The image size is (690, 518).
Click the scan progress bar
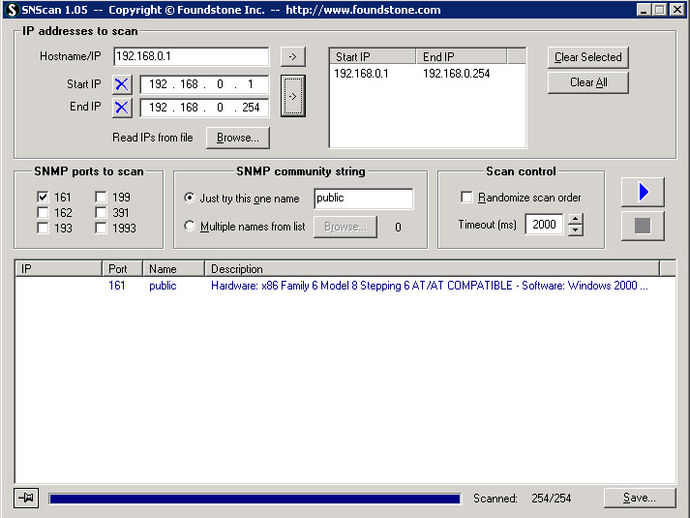coord(255,498)
